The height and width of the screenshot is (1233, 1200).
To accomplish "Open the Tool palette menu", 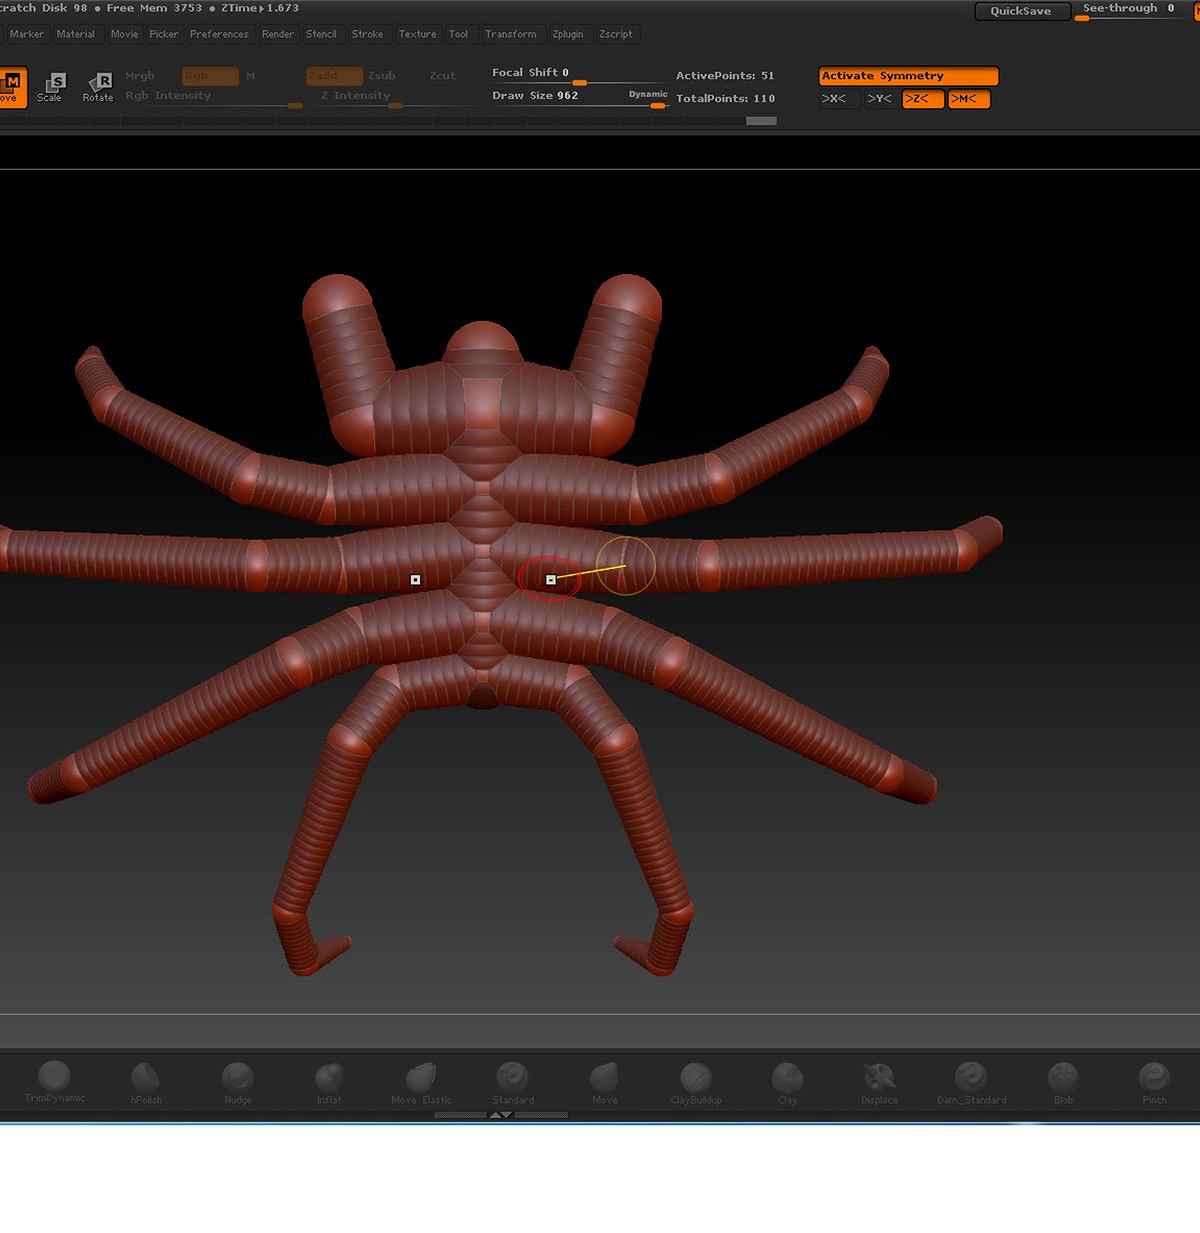I will [459, 34].
